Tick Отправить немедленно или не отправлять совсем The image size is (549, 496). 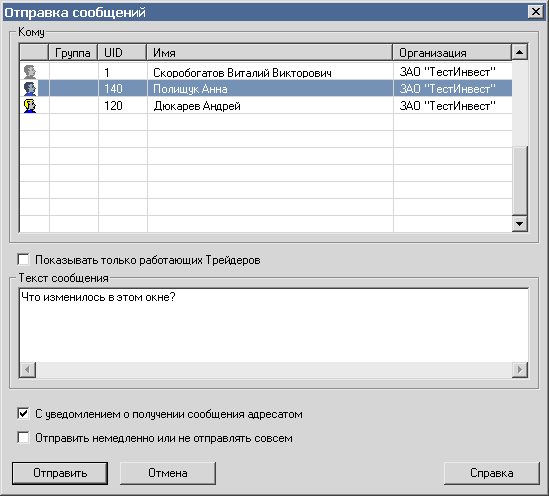23,438
